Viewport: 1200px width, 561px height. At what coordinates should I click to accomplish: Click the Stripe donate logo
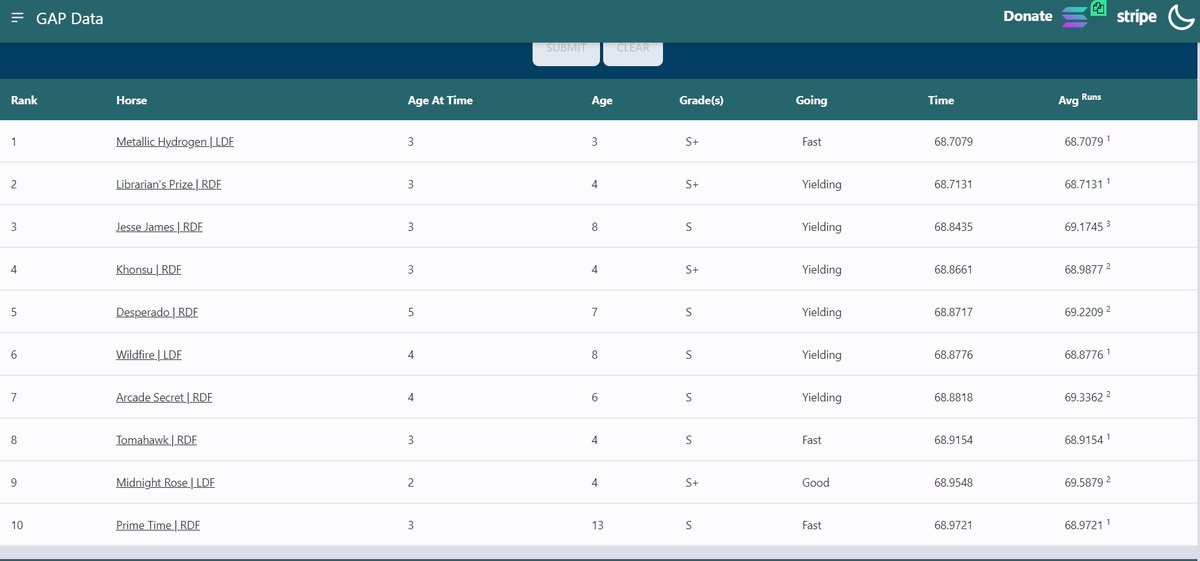pos(1137,17)
